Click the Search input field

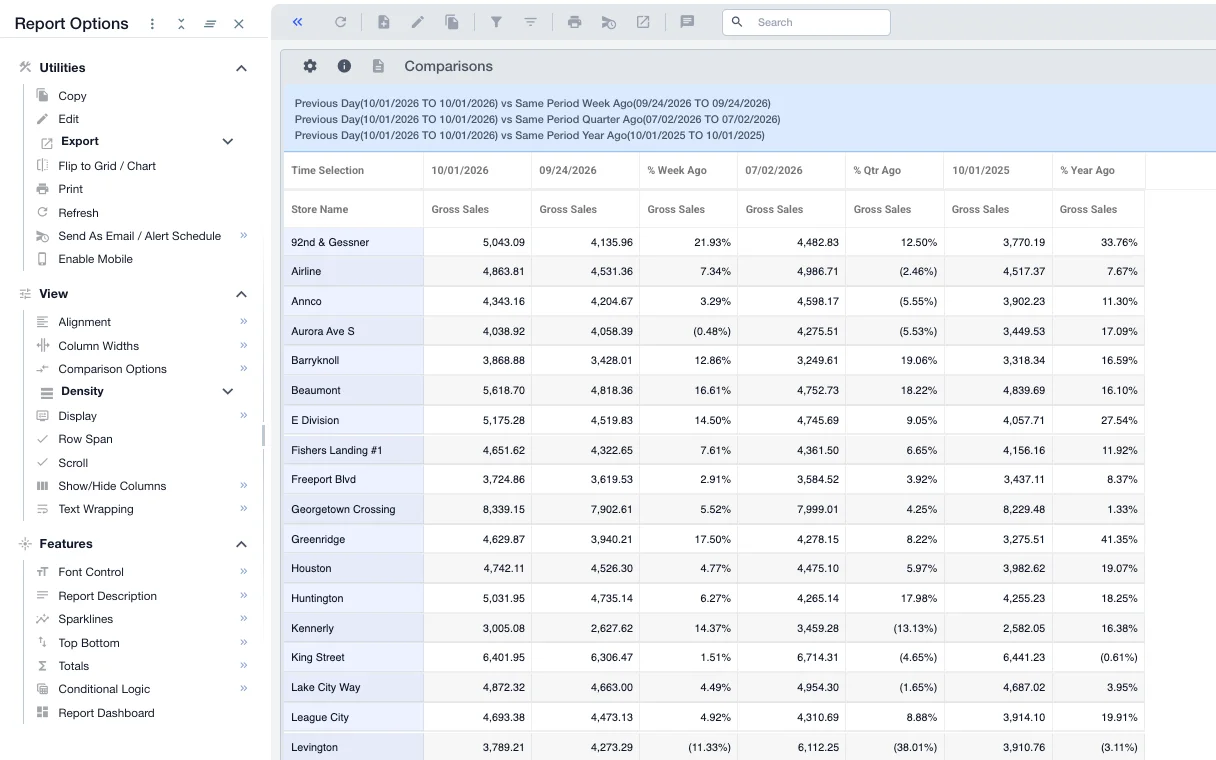(806, 22)
